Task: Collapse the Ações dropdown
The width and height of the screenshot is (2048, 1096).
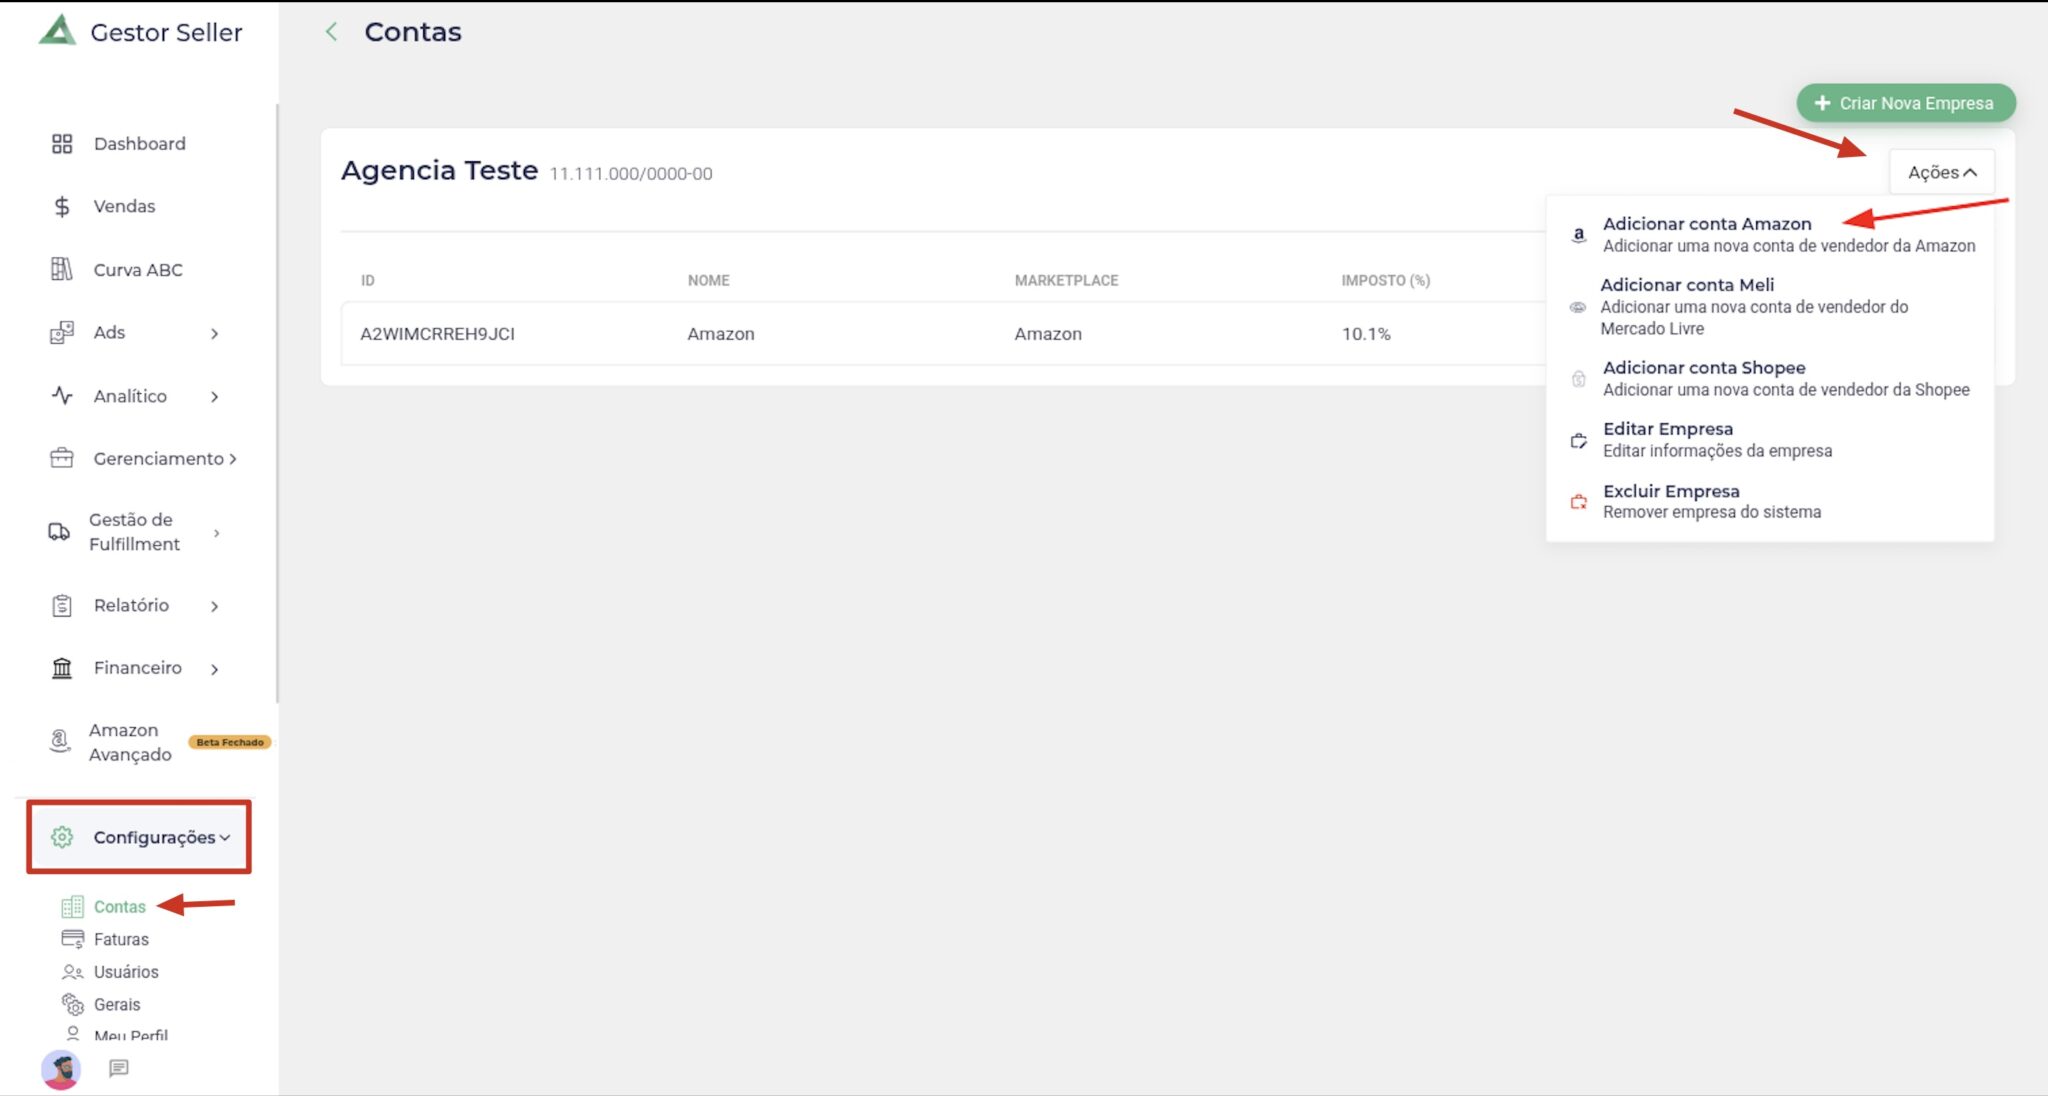Action: pyautogui.click(x=1941, y=173)
